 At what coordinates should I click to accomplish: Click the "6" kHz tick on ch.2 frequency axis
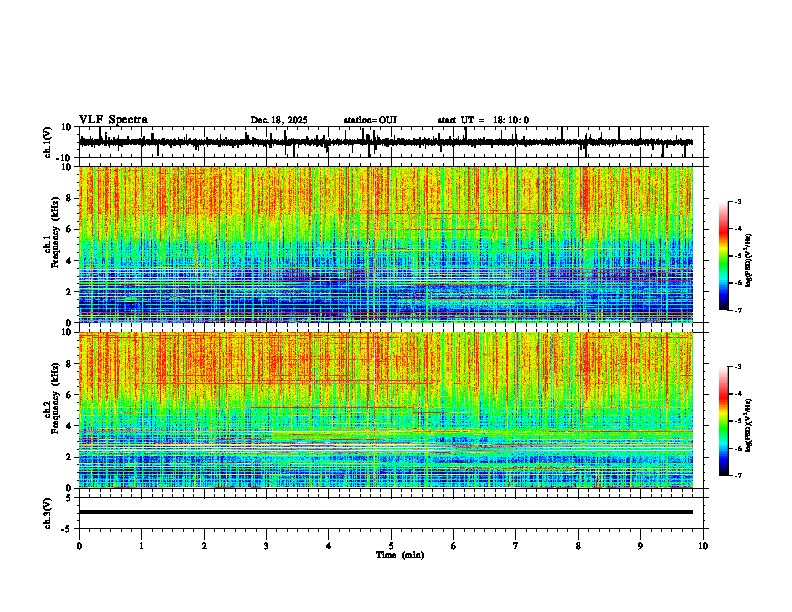tap(69, 395)
